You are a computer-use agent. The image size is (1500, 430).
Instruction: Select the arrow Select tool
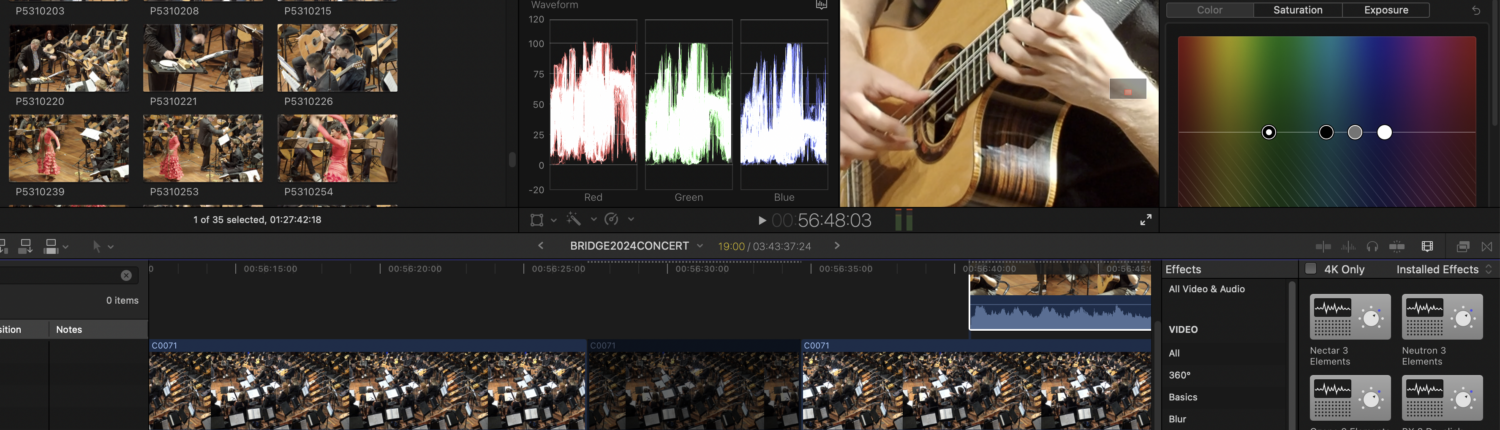pyautogui.click(x=97, y=246)
